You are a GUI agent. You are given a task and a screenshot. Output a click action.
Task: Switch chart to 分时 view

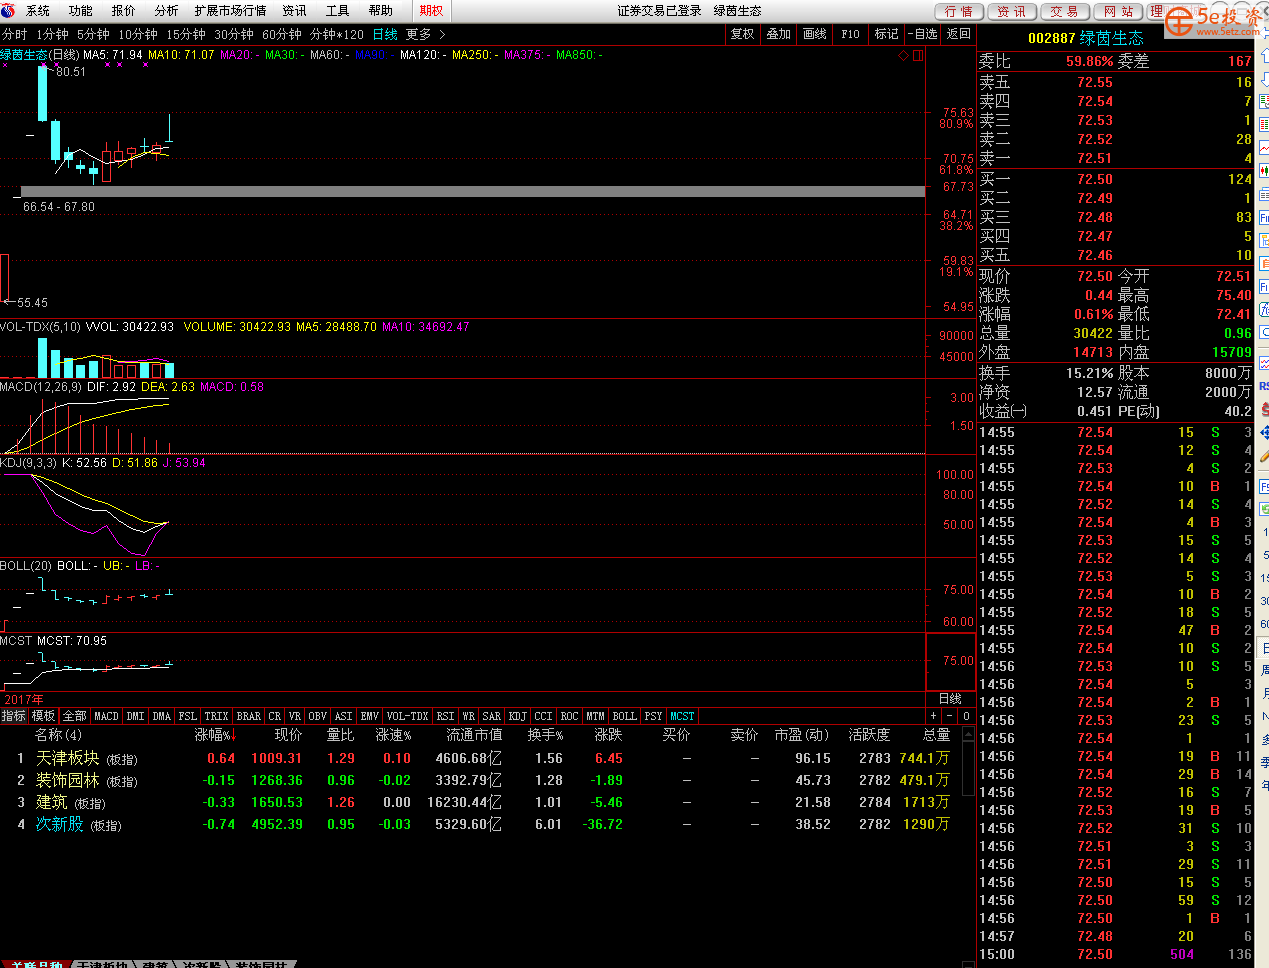pos(15,34)
